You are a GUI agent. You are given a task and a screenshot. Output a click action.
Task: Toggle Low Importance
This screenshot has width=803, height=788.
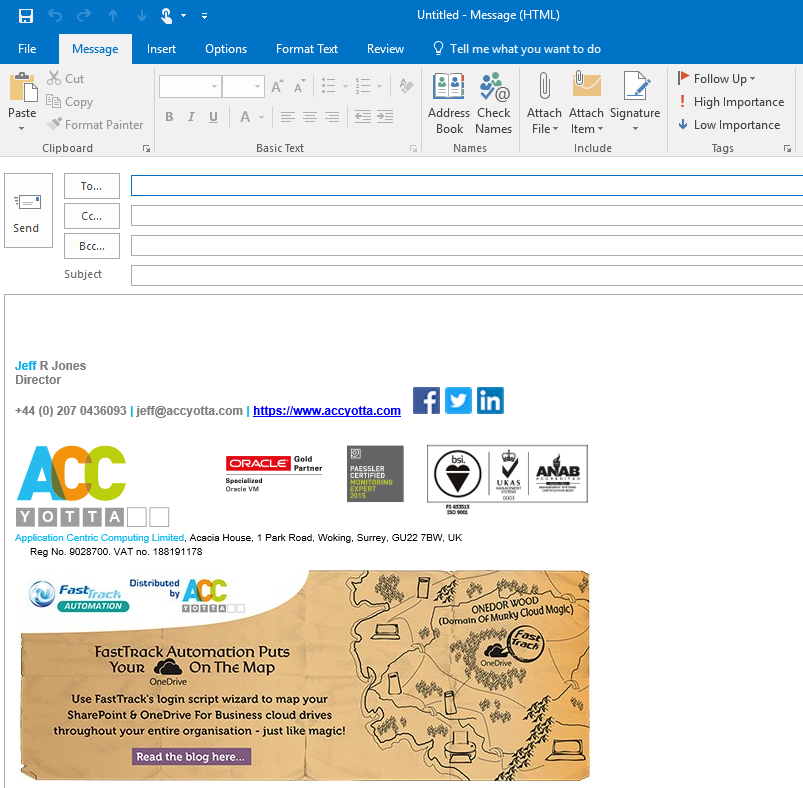[729, 124]
